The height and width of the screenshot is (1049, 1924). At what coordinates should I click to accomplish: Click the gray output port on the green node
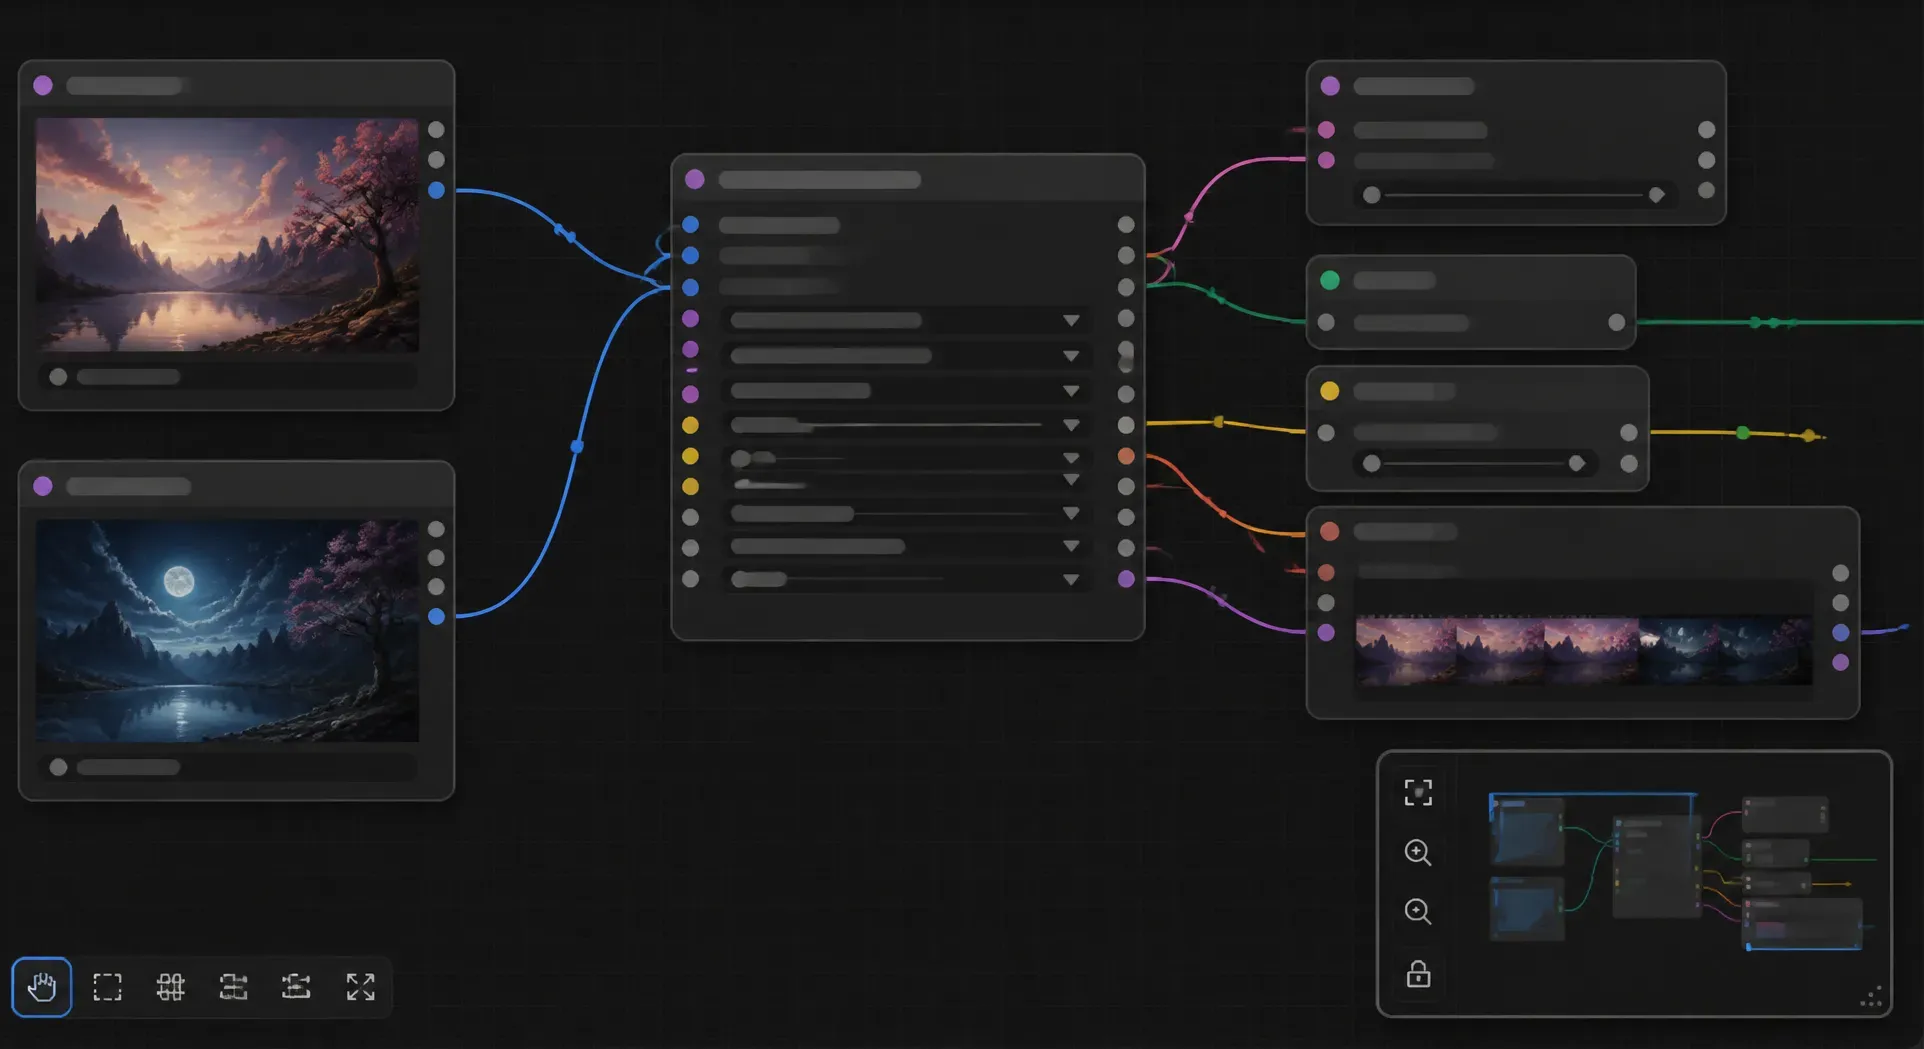[1617, 322]
